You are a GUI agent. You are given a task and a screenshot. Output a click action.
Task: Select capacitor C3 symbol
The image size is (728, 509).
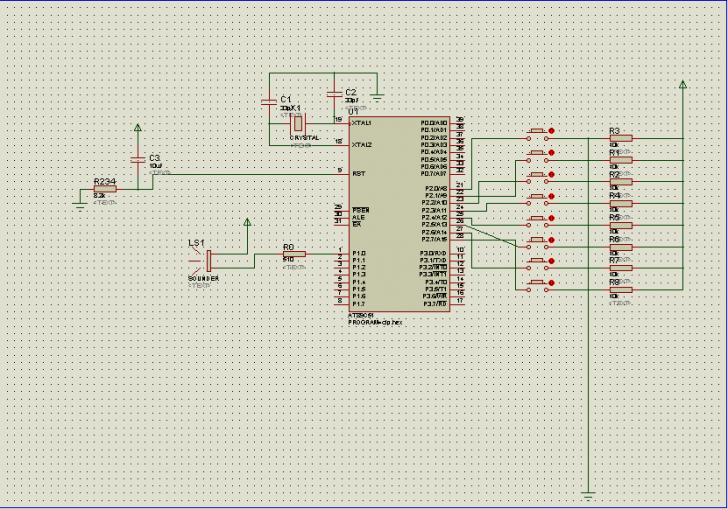pos(138,160)
